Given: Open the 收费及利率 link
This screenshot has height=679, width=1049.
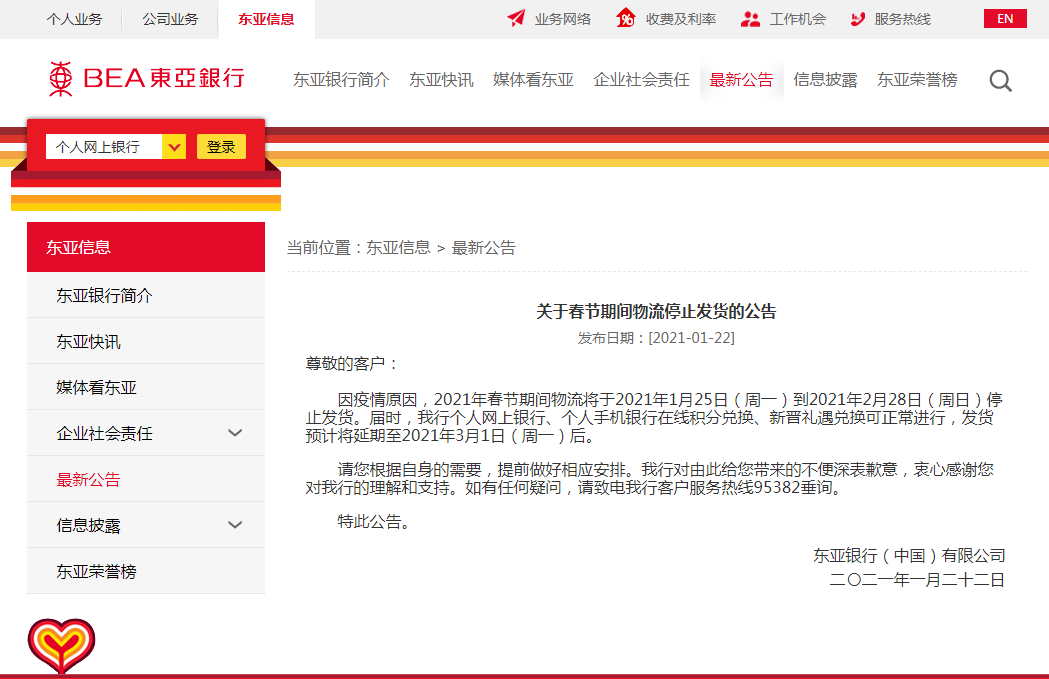Looking at the screenshot, I should (681, 19).
